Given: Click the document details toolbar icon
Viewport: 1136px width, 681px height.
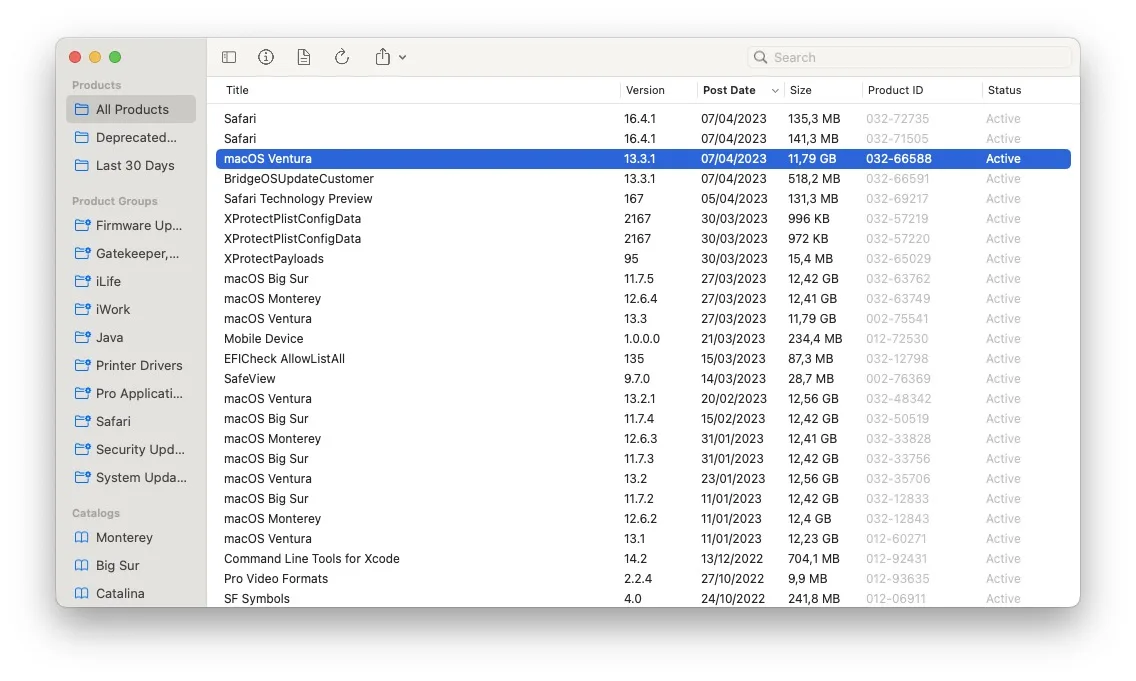Looking at the screenshot, I should [x=304, y=57].
